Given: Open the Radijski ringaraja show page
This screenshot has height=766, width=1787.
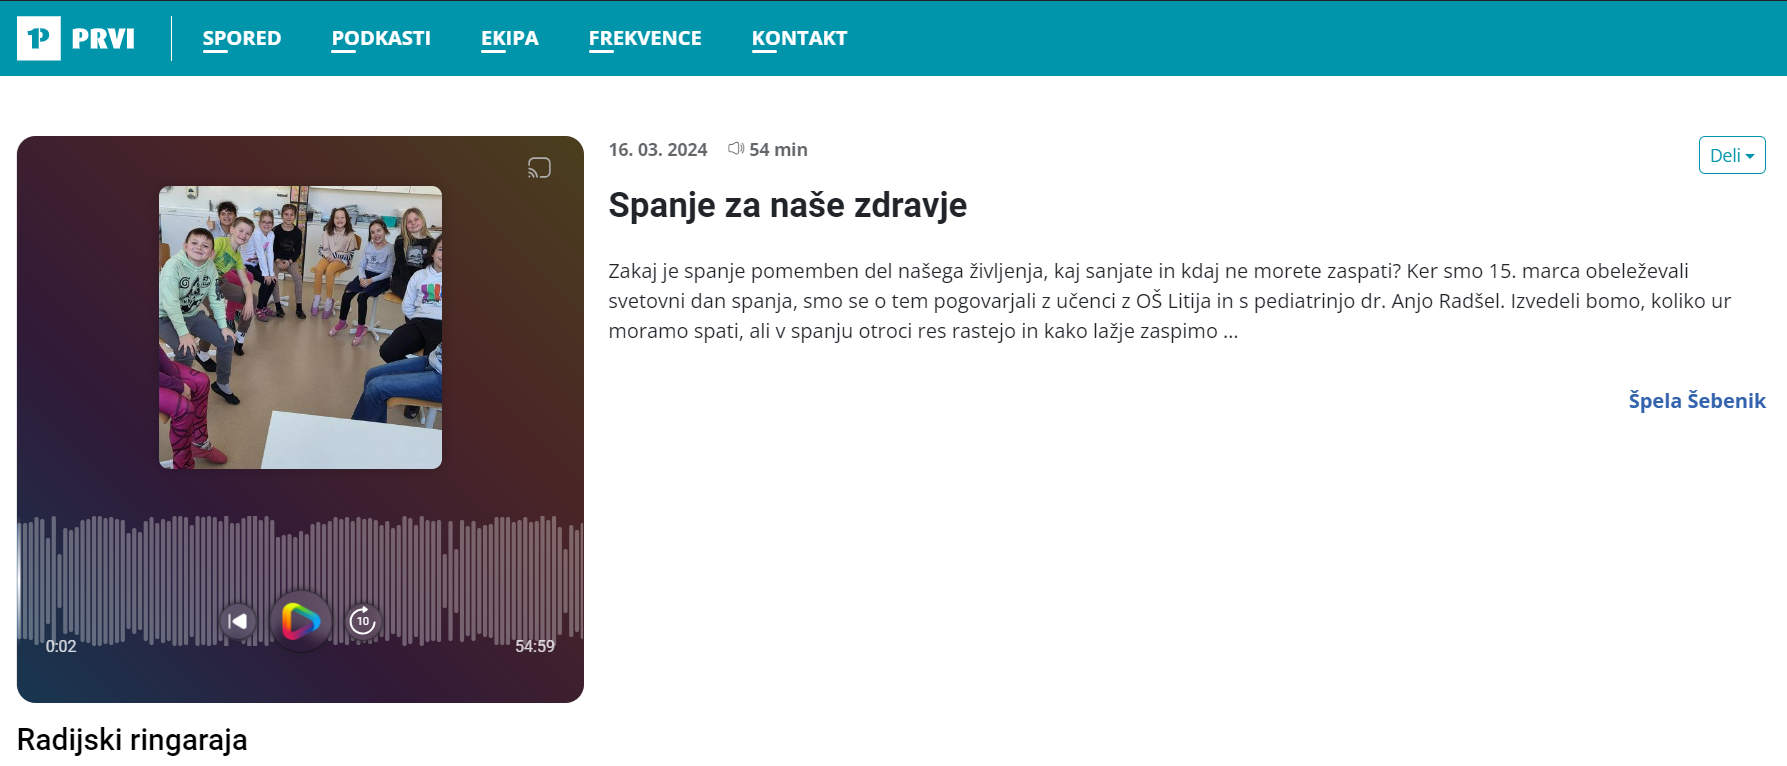Looking at the screenshot, I should pyautogui.click(x=132, y=740).
